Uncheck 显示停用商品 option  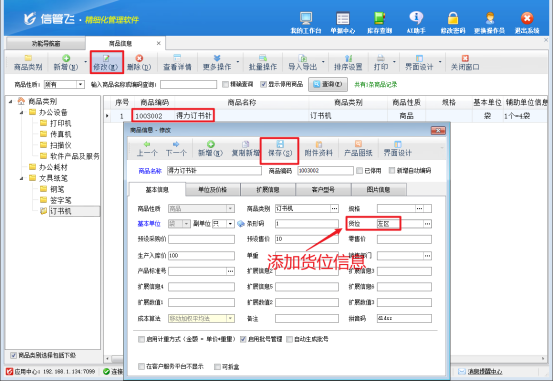click(x=263, y=84)
